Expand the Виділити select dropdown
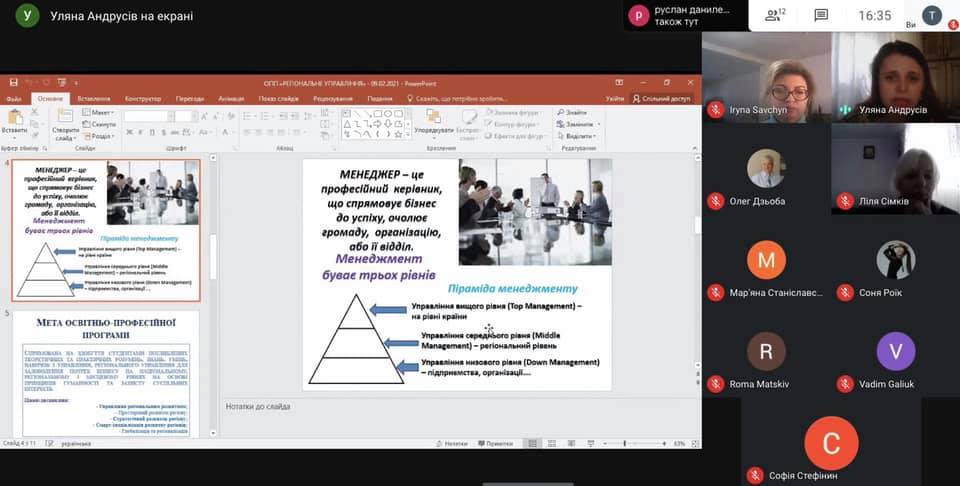The image size is (960, 486). point(580,136)
